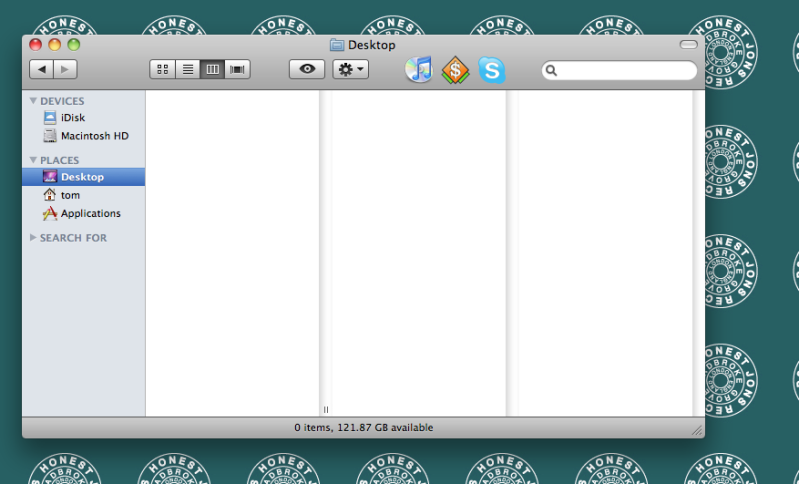Expand the SEARCH FOR section triangle
799x484 pixels.
tap(33, 237)
